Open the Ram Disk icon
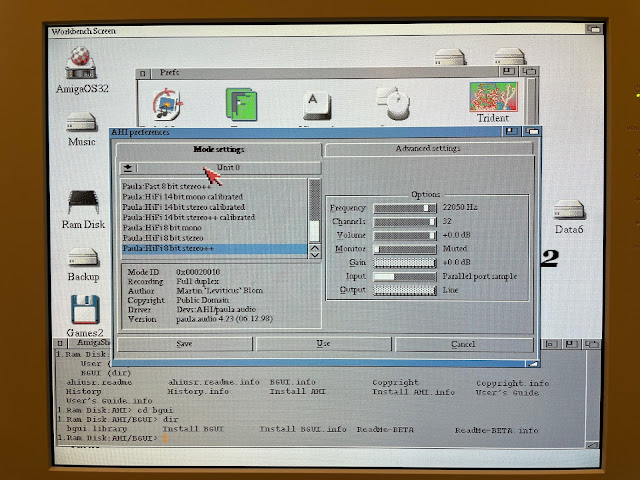Screen dimensions: 640x480 (x=83, y=202)
